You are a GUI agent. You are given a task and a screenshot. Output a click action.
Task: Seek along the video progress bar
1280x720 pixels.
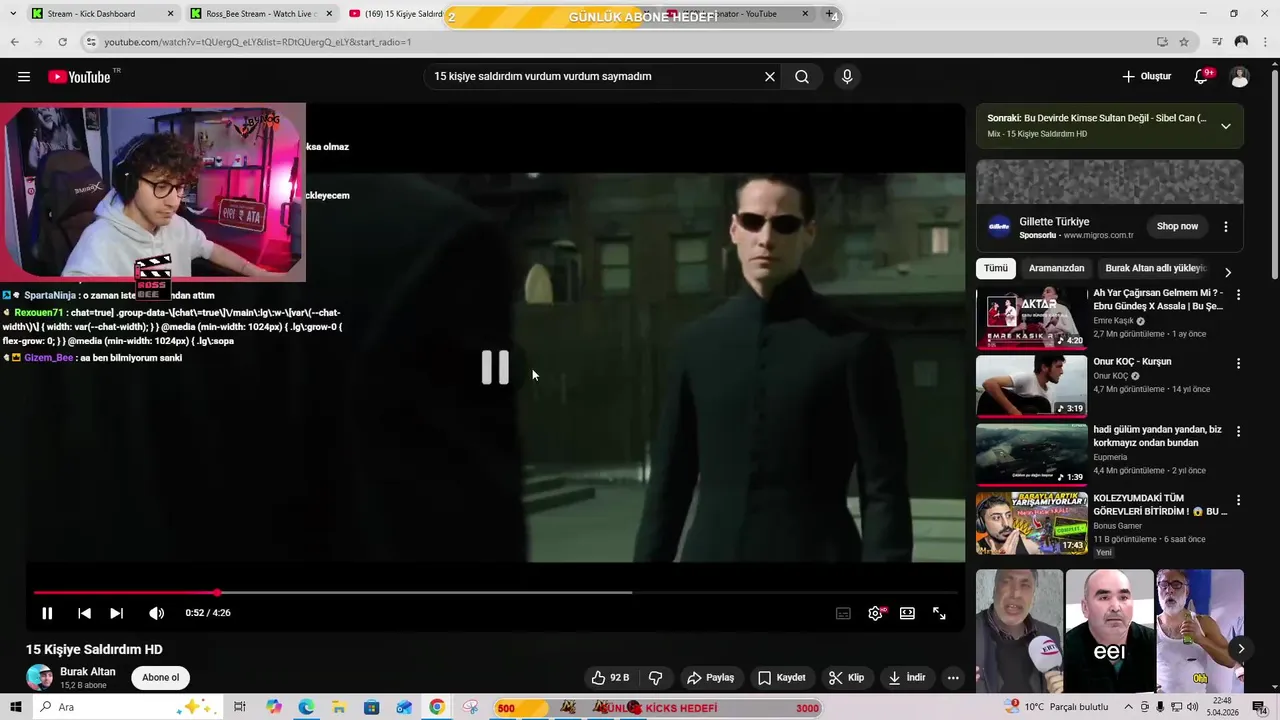(495, 593)
